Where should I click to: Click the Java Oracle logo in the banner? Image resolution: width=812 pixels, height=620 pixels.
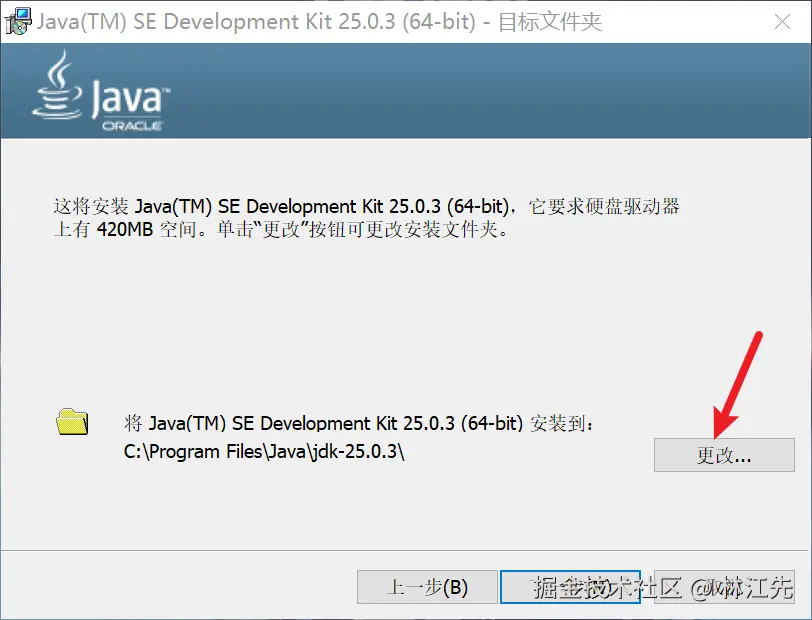point(102,91)
